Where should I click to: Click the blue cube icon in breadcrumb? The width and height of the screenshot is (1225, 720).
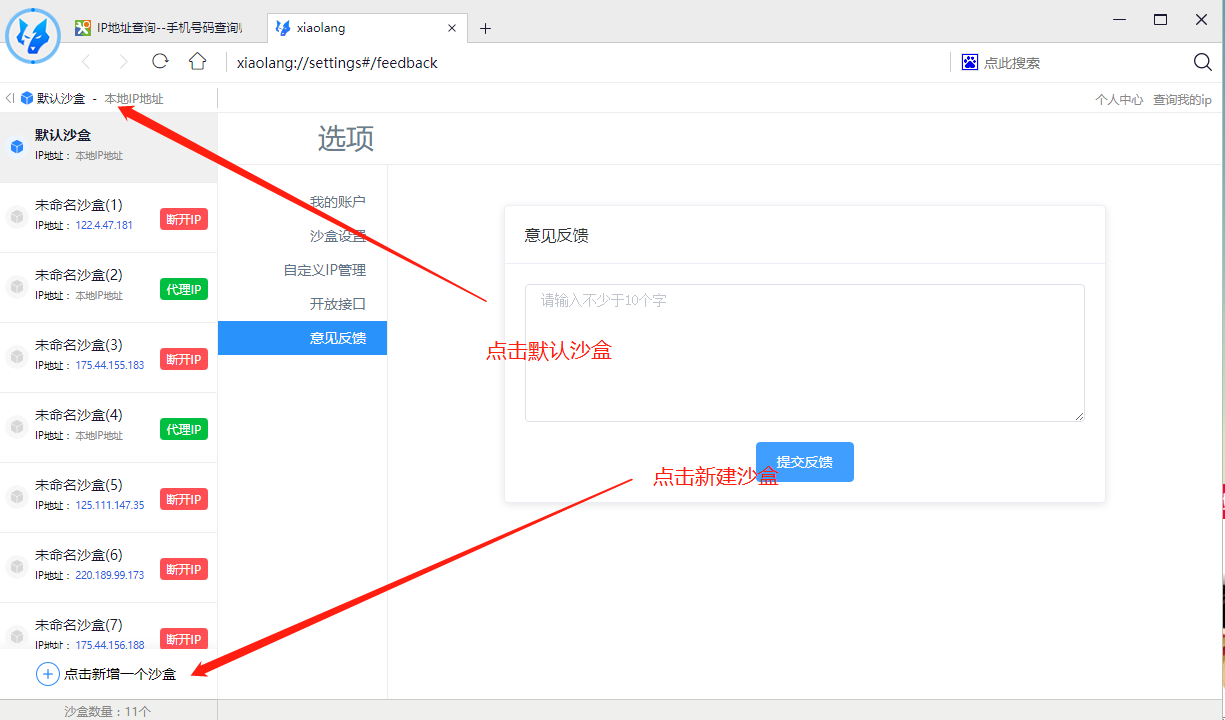click(x=26, y=98)
